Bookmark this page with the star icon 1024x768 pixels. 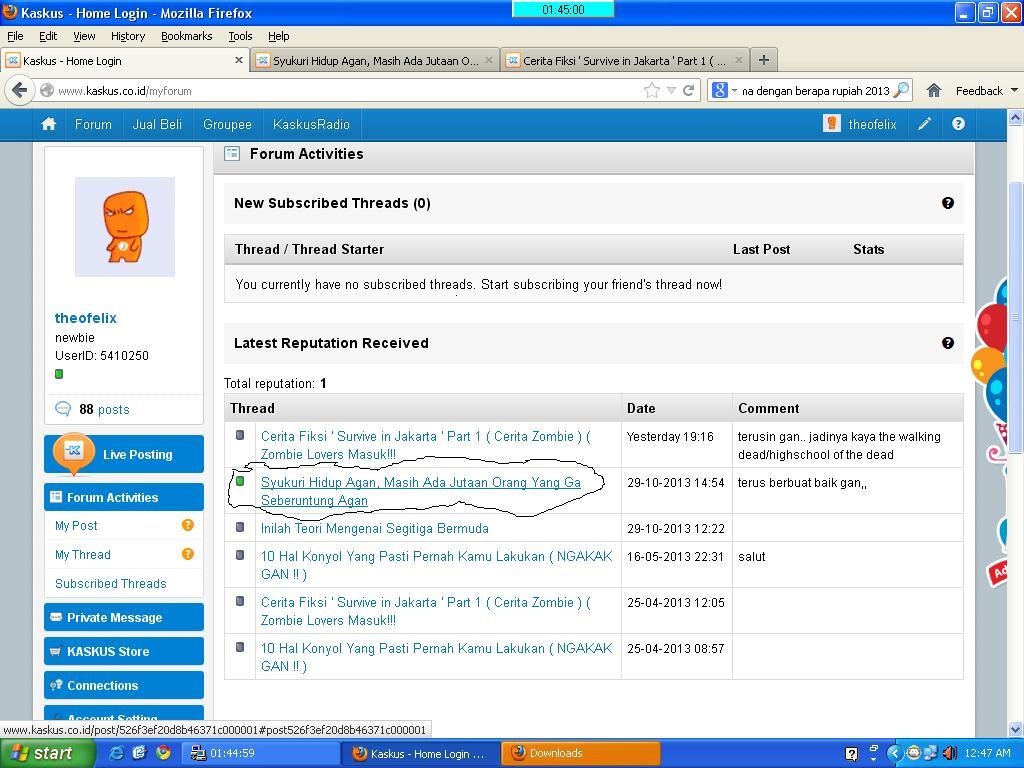[651, 90]
